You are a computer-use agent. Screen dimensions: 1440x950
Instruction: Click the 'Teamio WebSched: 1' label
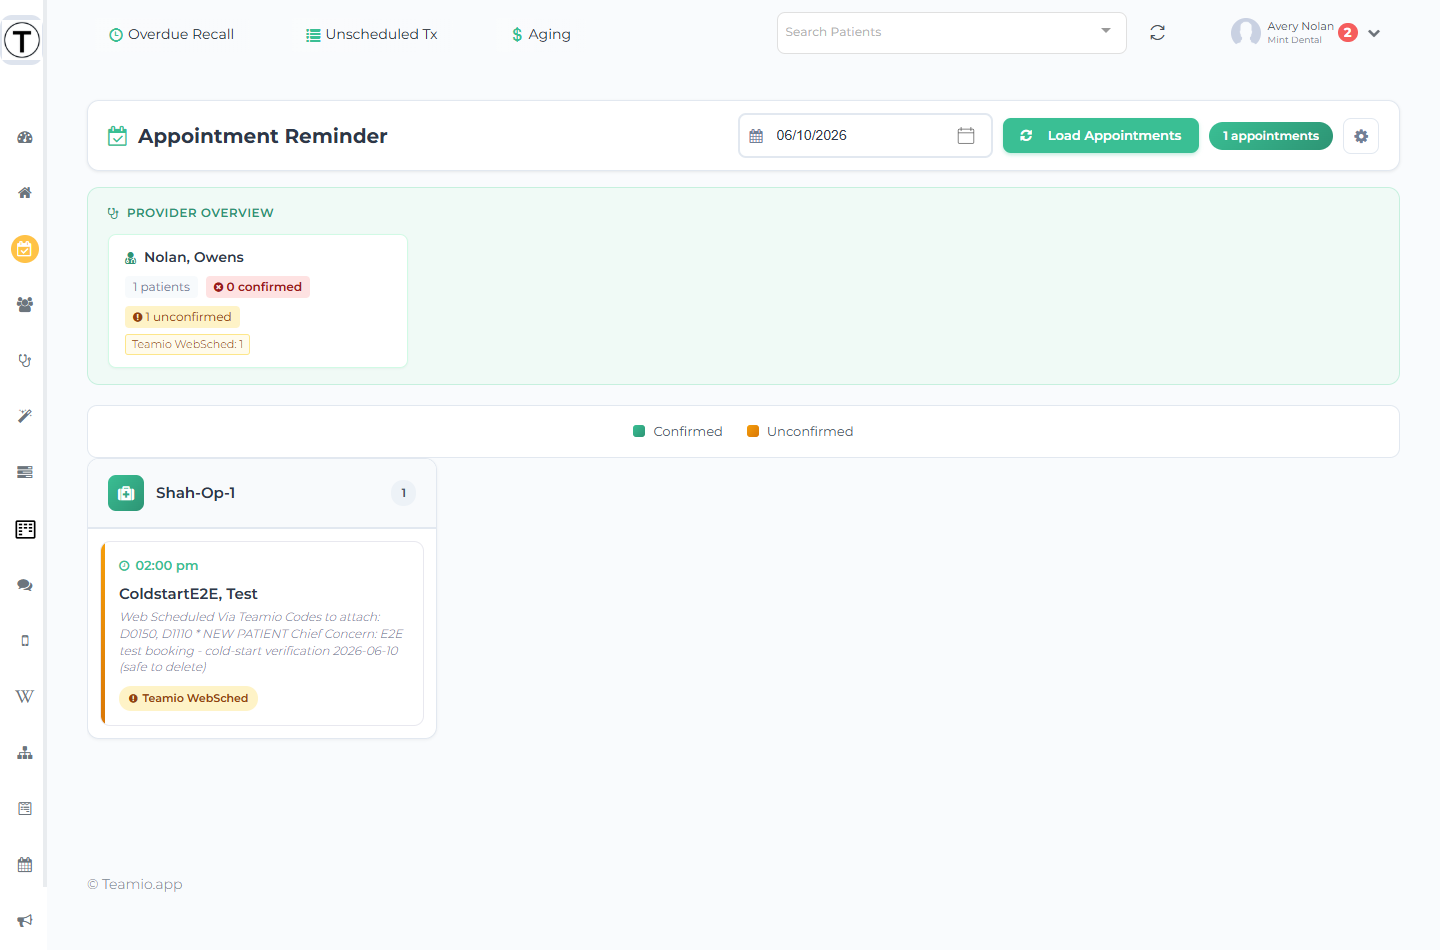(x=187, y=344)
